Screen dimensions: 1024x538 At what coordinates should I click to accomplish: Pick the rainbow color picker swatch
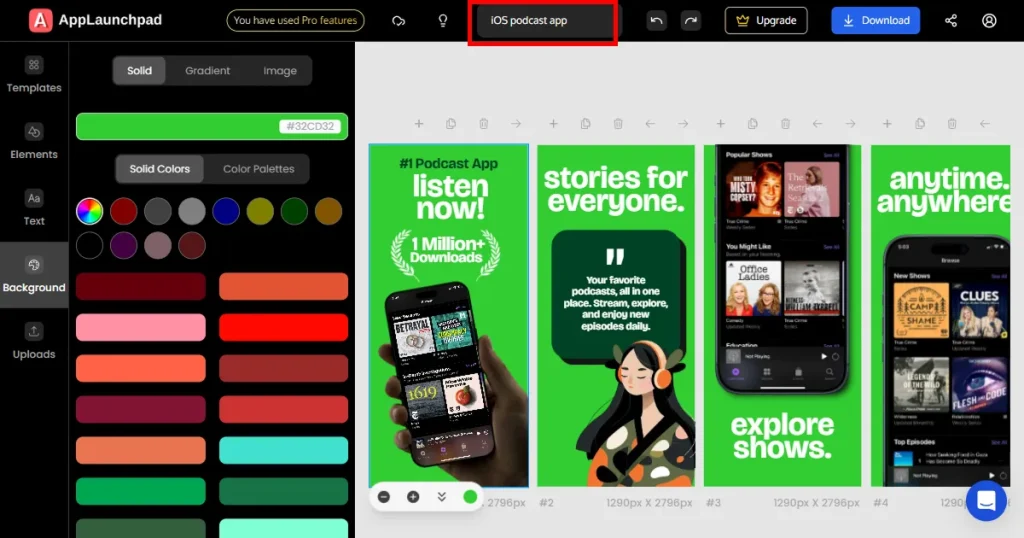pyautogui.click(x=90, y=211)
